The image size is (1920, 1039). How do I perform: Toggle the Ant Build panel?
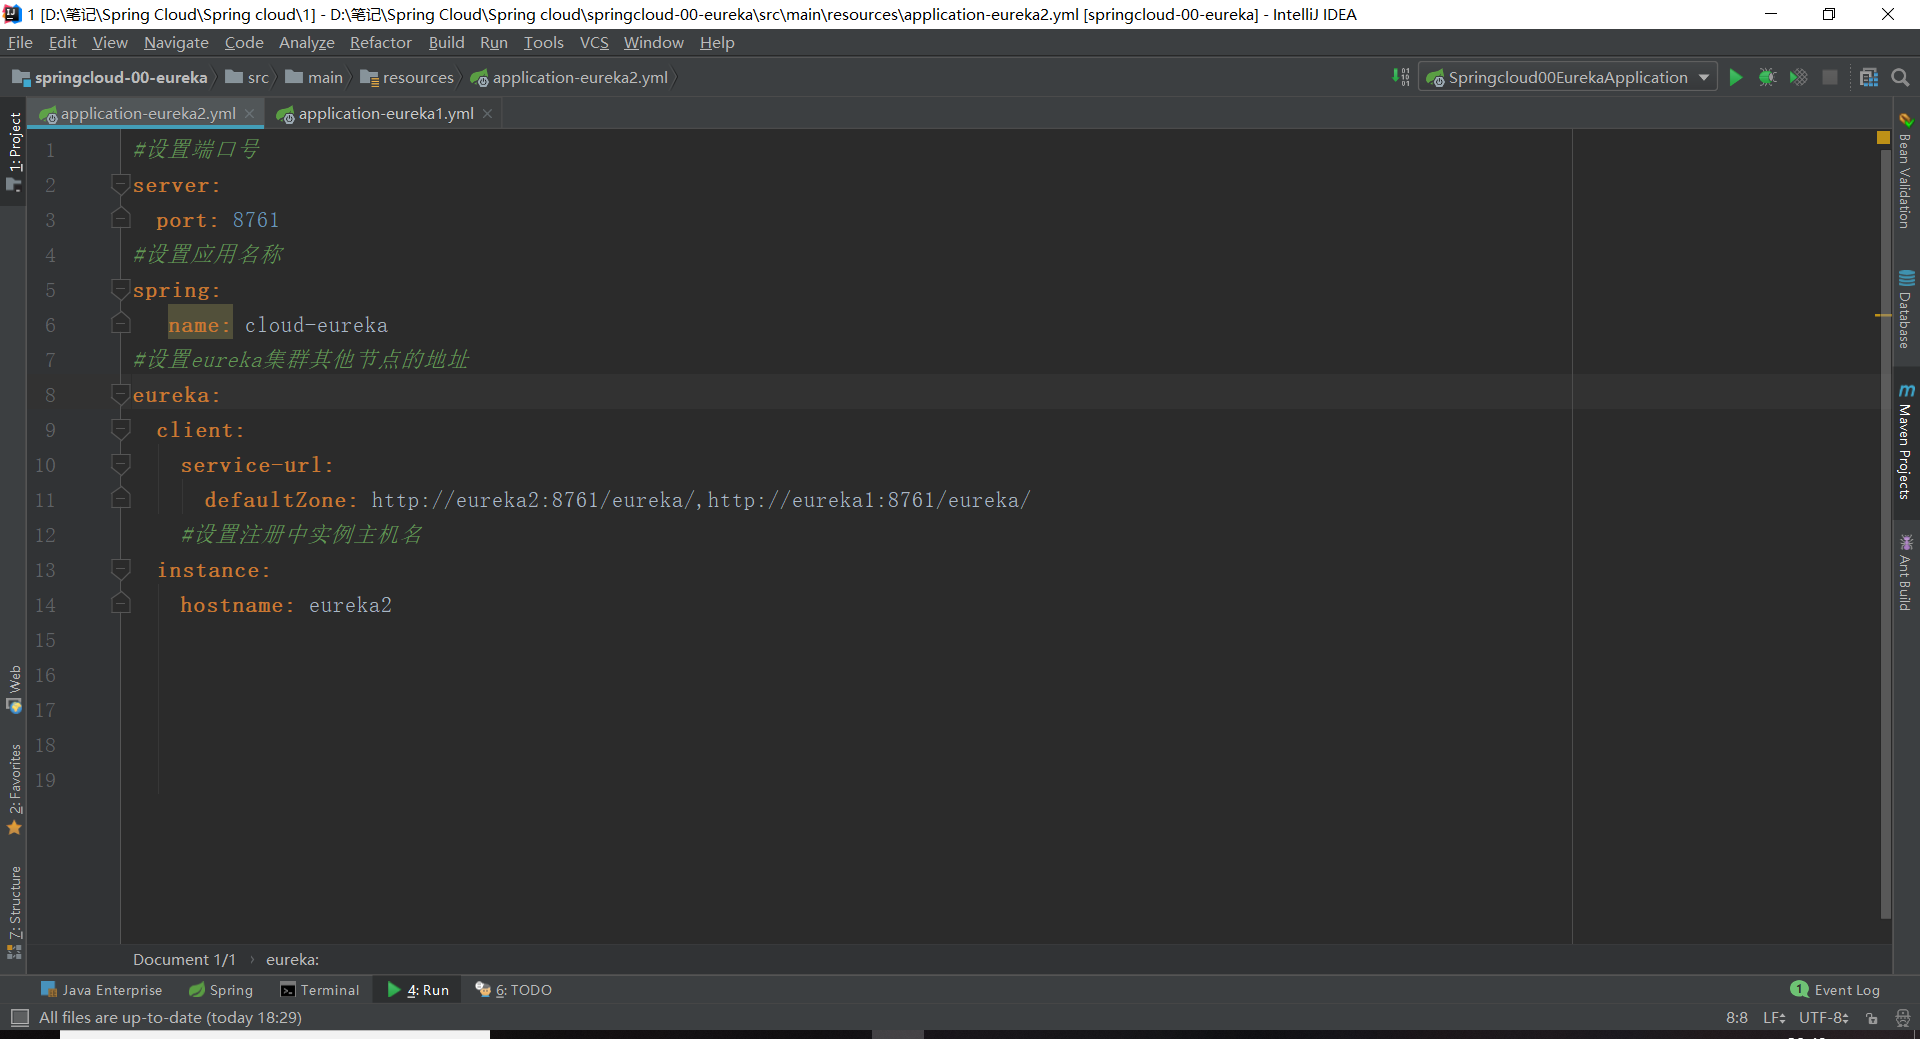(1905, 573)
